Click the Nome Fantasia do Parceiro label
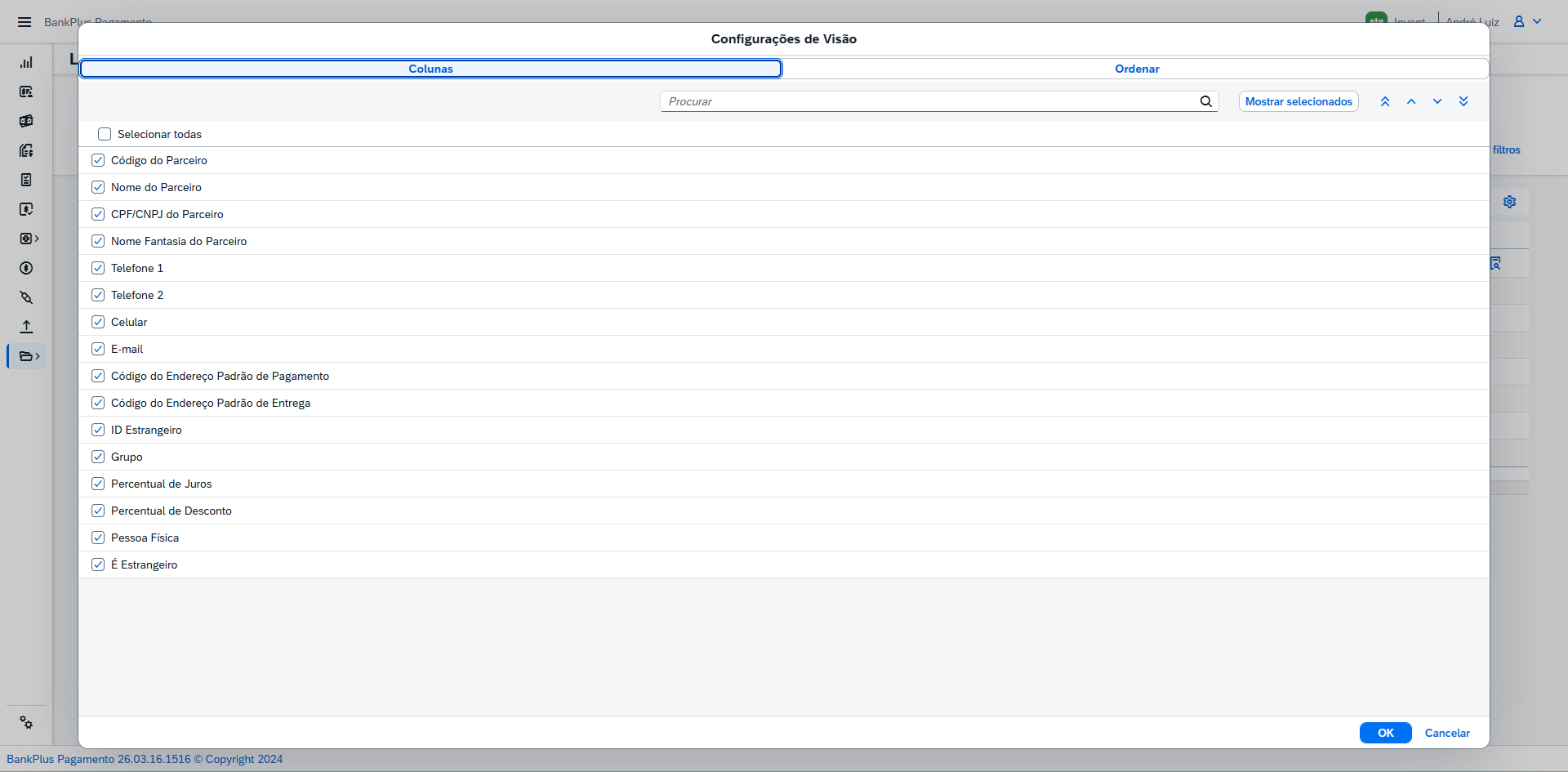1568x772 pixels. pos(179,241)
